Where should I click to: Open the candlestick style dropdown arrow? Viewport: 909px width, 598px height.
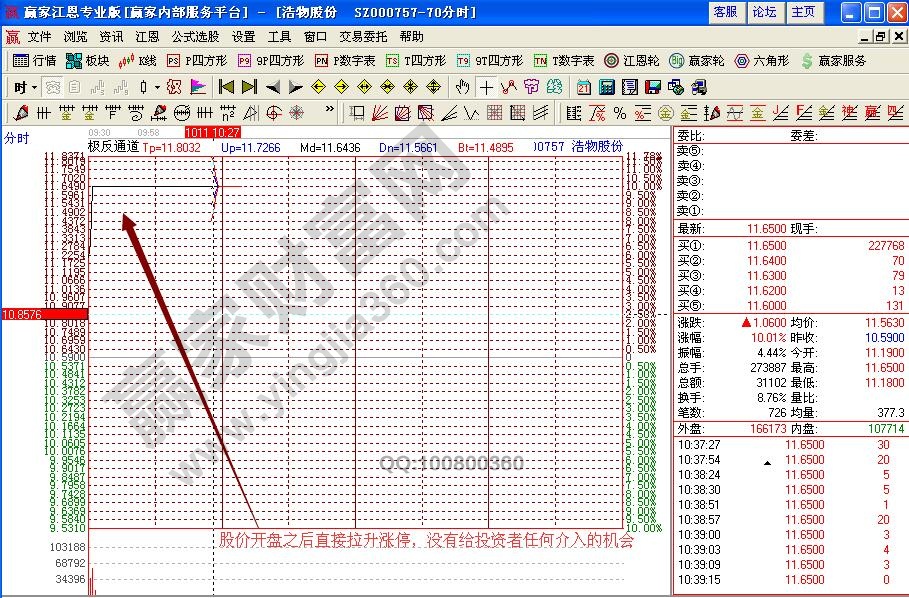[x=157, y=87]
